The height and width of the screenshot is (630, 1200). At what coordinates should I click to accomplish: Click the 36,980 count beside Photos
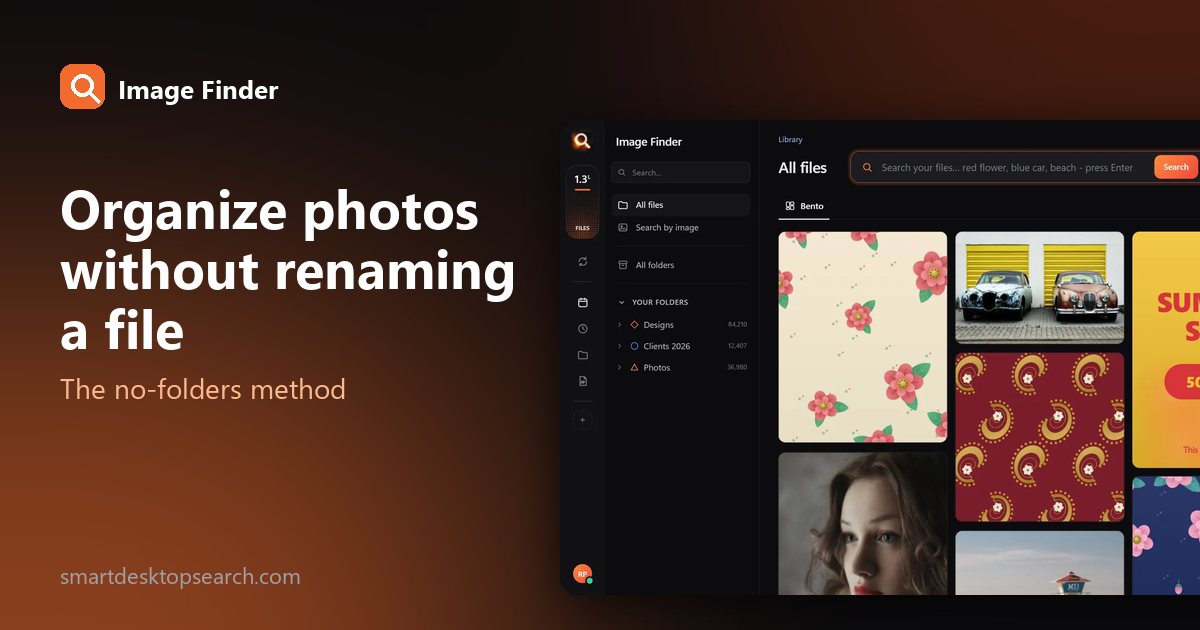pyautogui.click(x=737, y=368)
